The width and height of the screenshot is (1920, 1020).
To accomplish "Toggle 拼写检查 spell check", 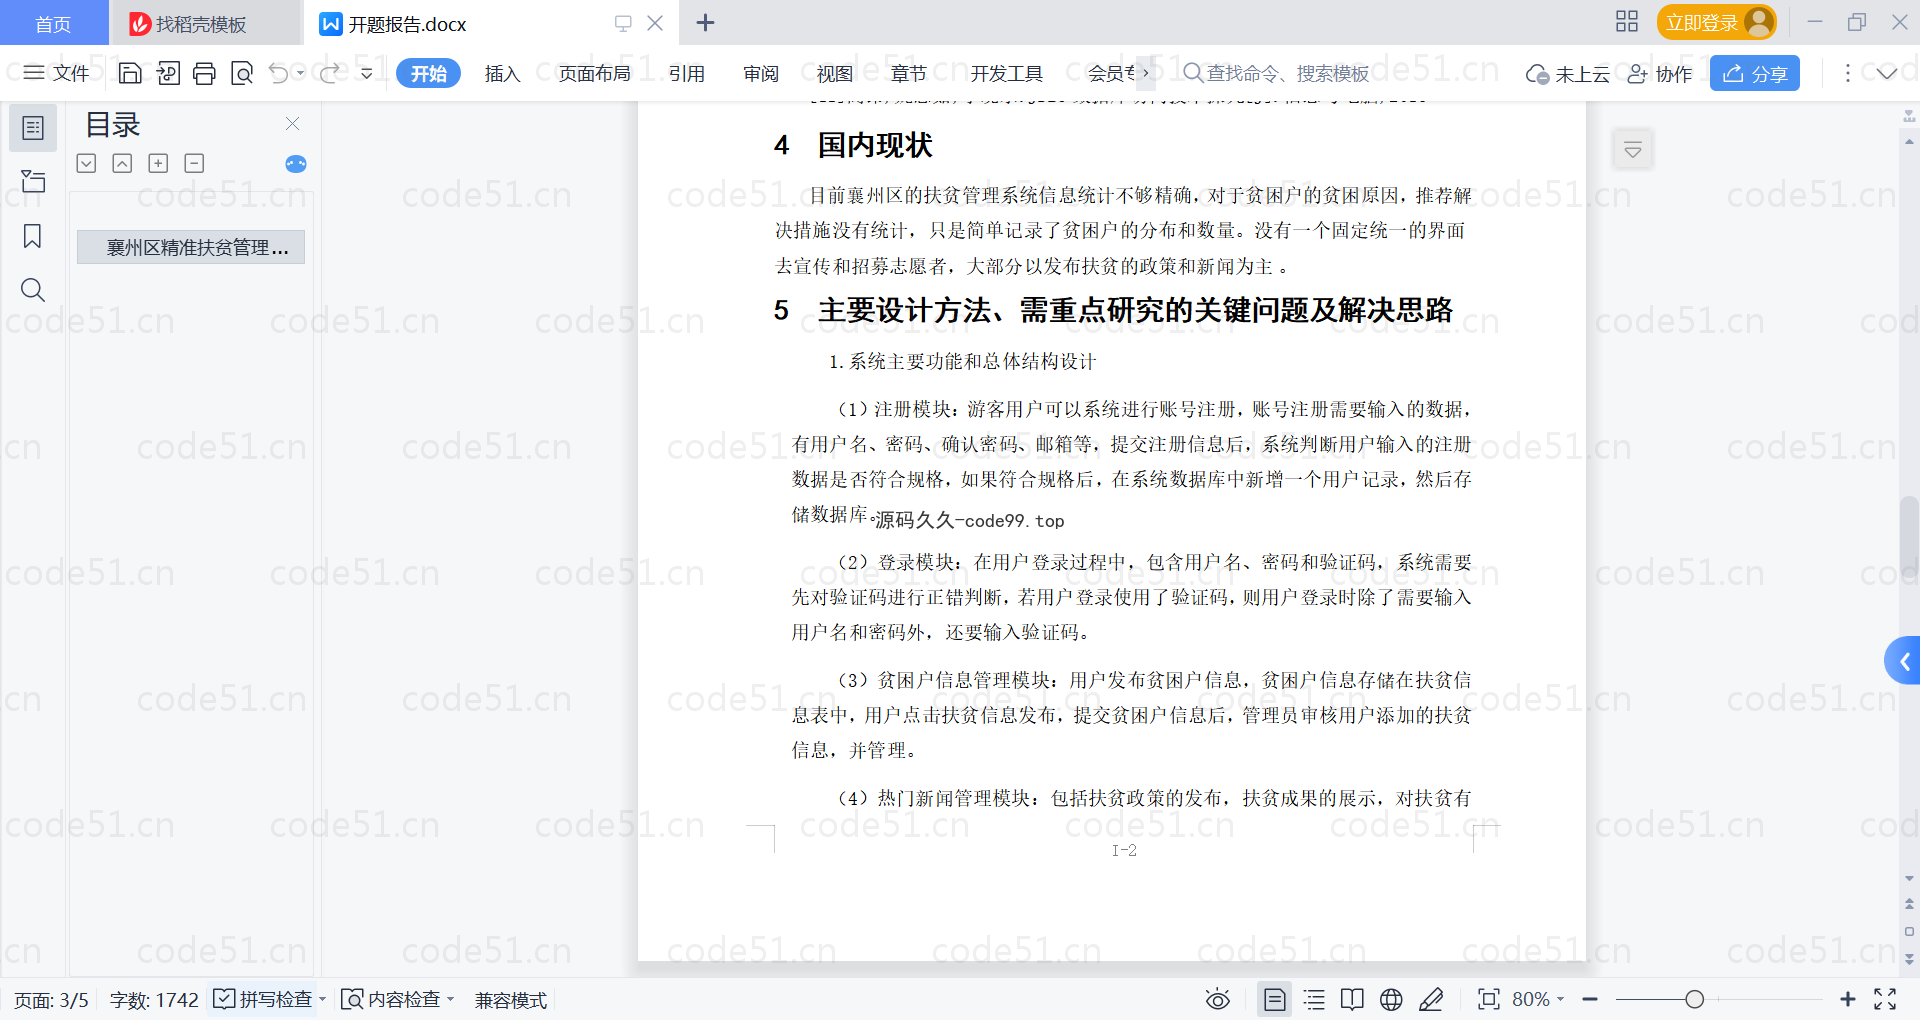I will tap(263, 999).
